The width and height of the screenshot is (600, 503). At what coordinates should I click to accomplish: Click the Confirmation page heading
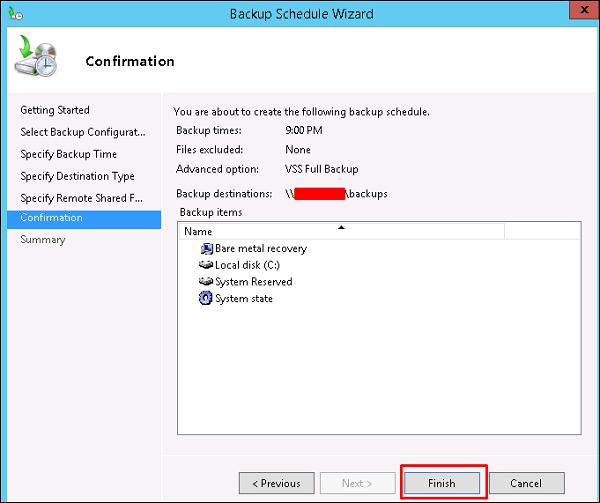click(x=130, y=61)
